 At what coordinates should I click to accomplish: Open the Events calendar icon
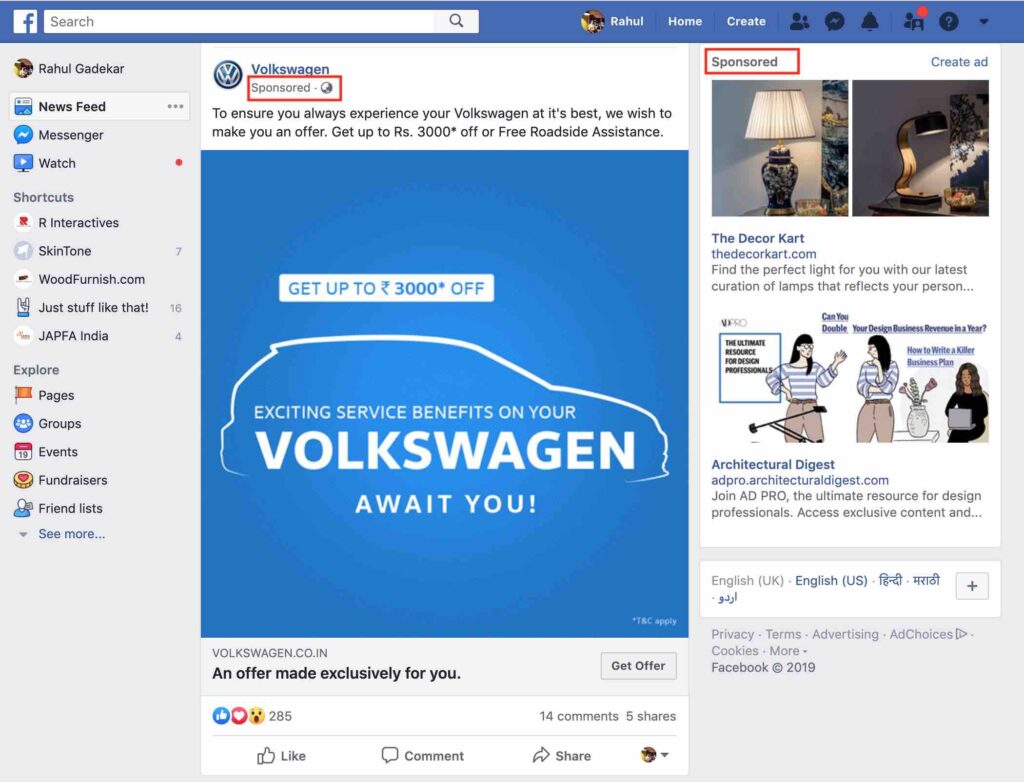point(22,451)
